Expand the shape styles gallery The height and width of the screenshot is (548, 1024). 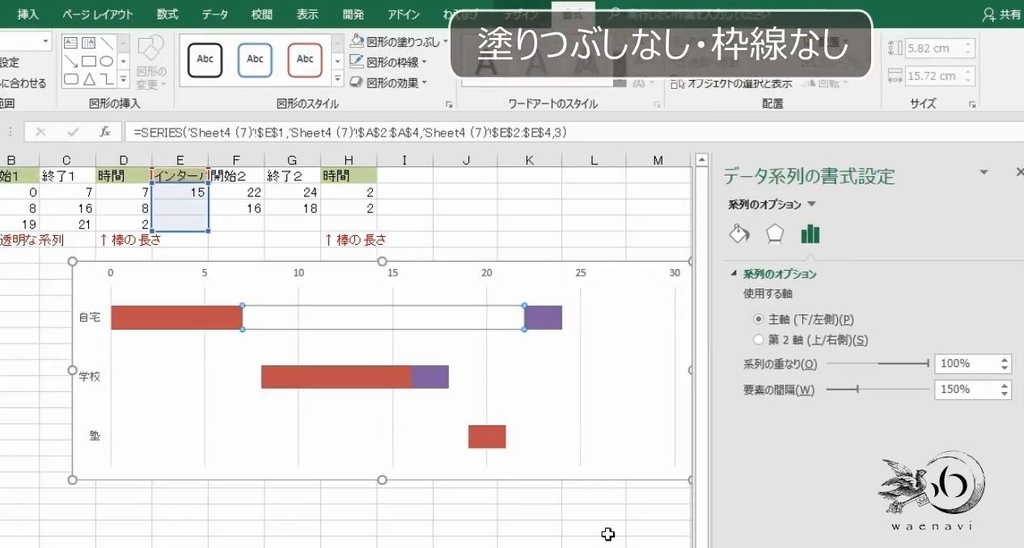pyautogui.click(x=338, y=79)
